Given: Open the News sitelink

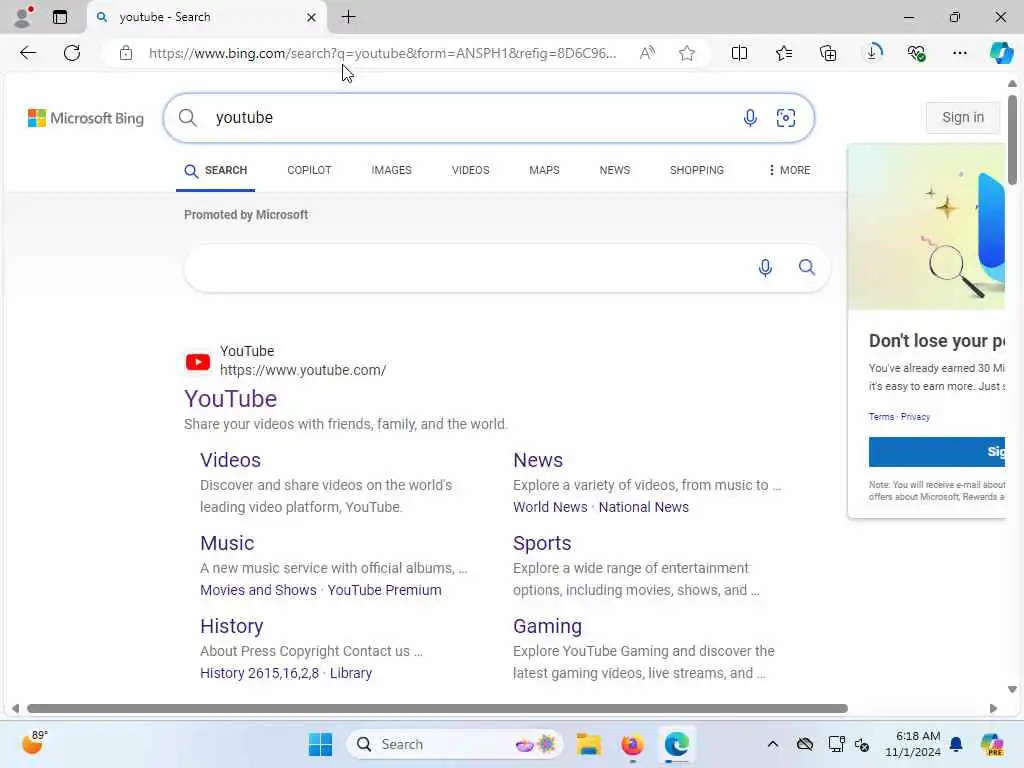Looking at the screenshot, I should 537,460.
